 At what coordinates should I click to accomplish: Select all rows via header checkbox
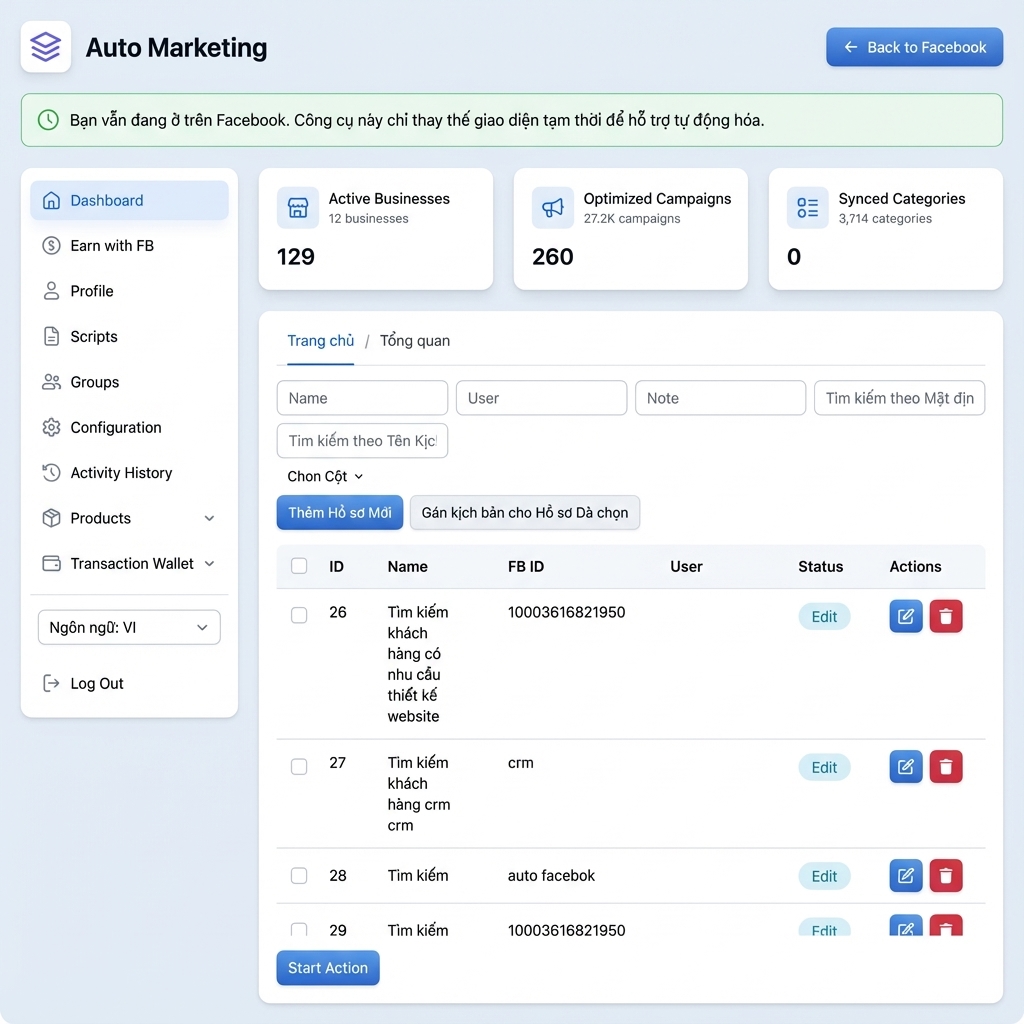click(x=298, y=565)
